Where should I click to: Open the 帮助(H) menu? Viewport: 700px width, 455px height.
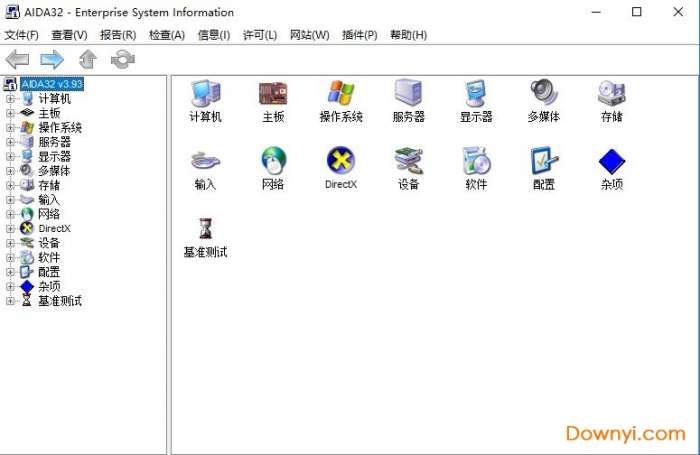point(408,35)
